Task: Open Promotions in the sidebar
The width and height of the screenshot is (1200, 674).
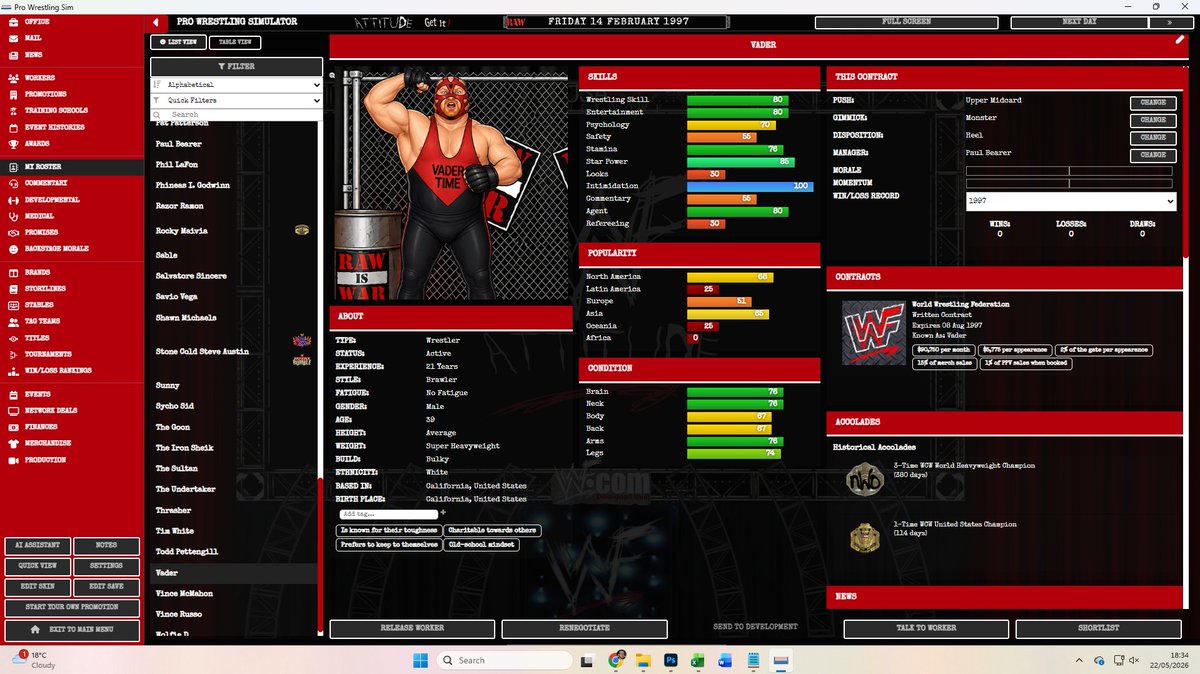Action: (x=45, y=94)
